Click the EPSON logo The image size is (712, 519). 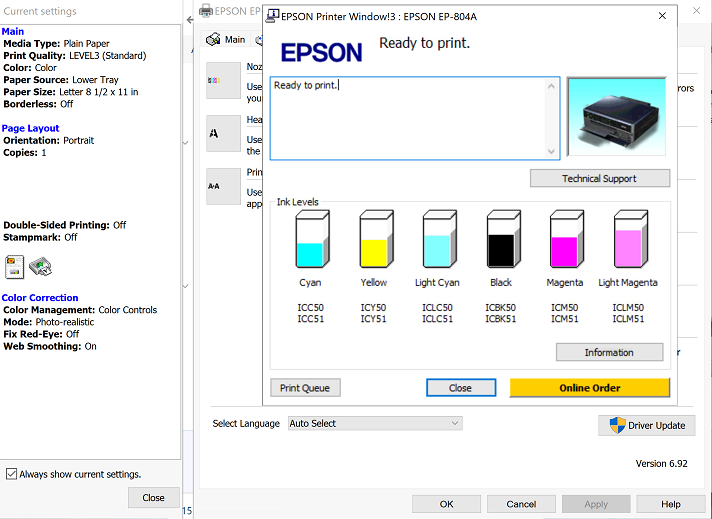(321, 52)
